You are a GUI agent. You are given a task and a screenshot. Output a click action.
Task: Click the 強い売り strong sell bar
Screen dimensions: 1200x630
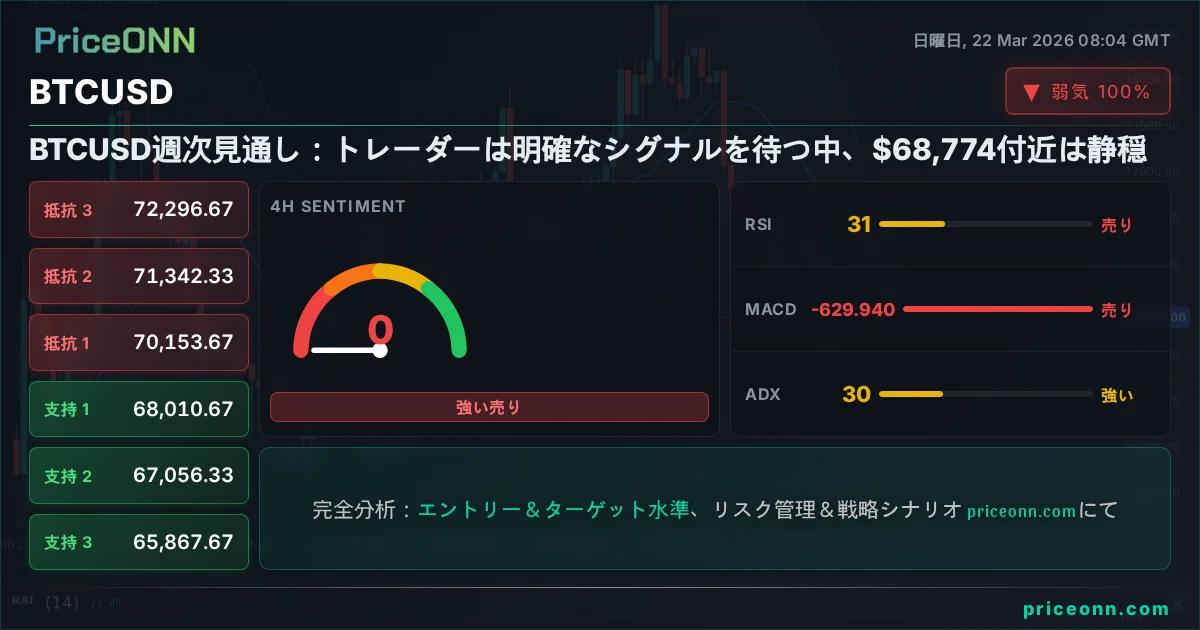pyautogui.click(x=488, y=407)
